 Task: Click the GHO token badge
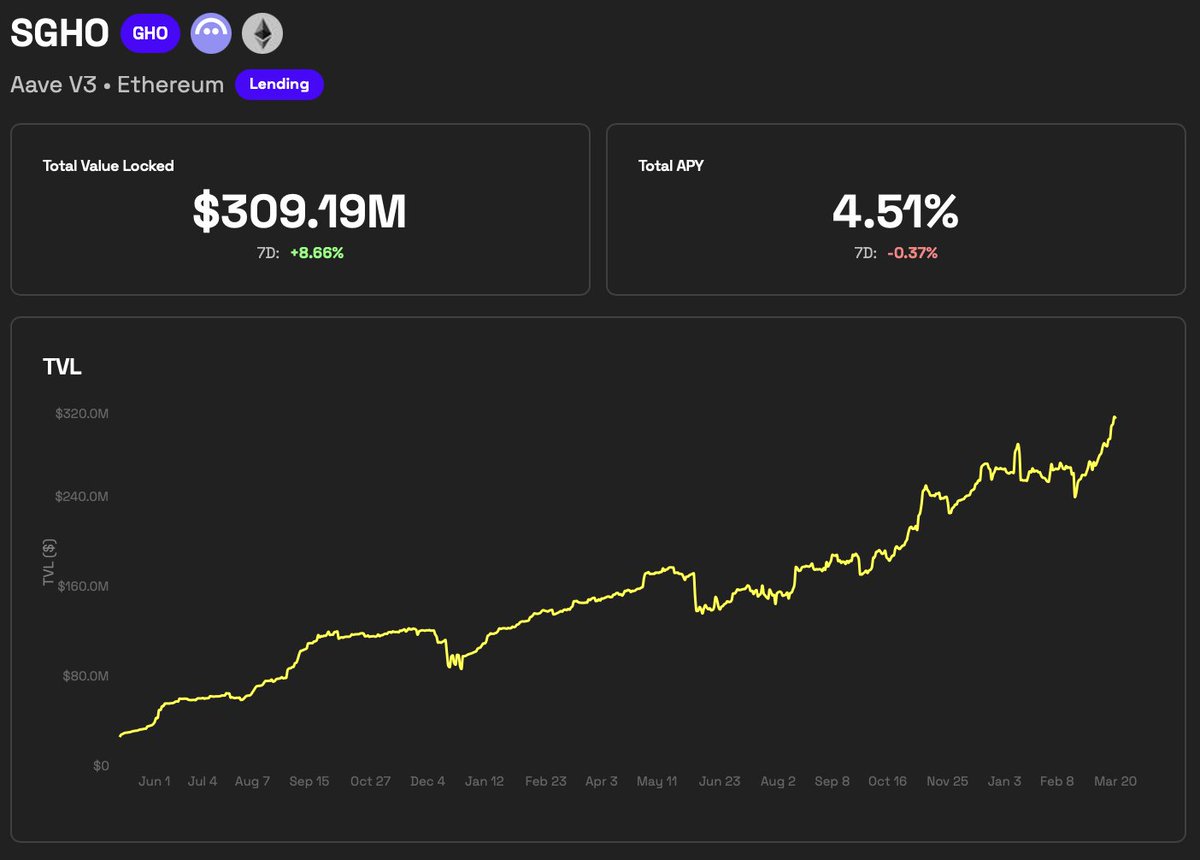click(150, 33)
